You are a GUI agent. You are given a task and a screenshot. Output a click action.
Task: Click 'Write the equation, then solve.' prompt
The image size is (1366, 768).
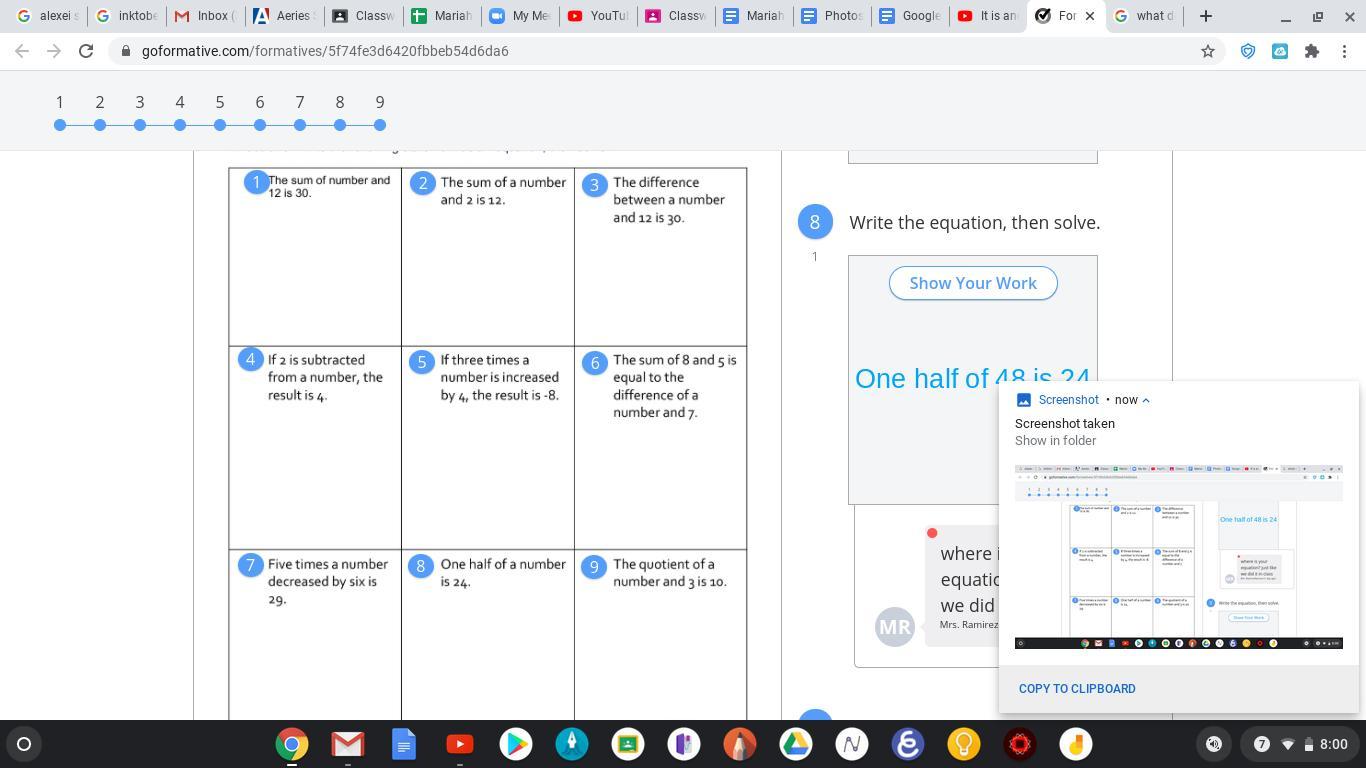coord(975,223)
